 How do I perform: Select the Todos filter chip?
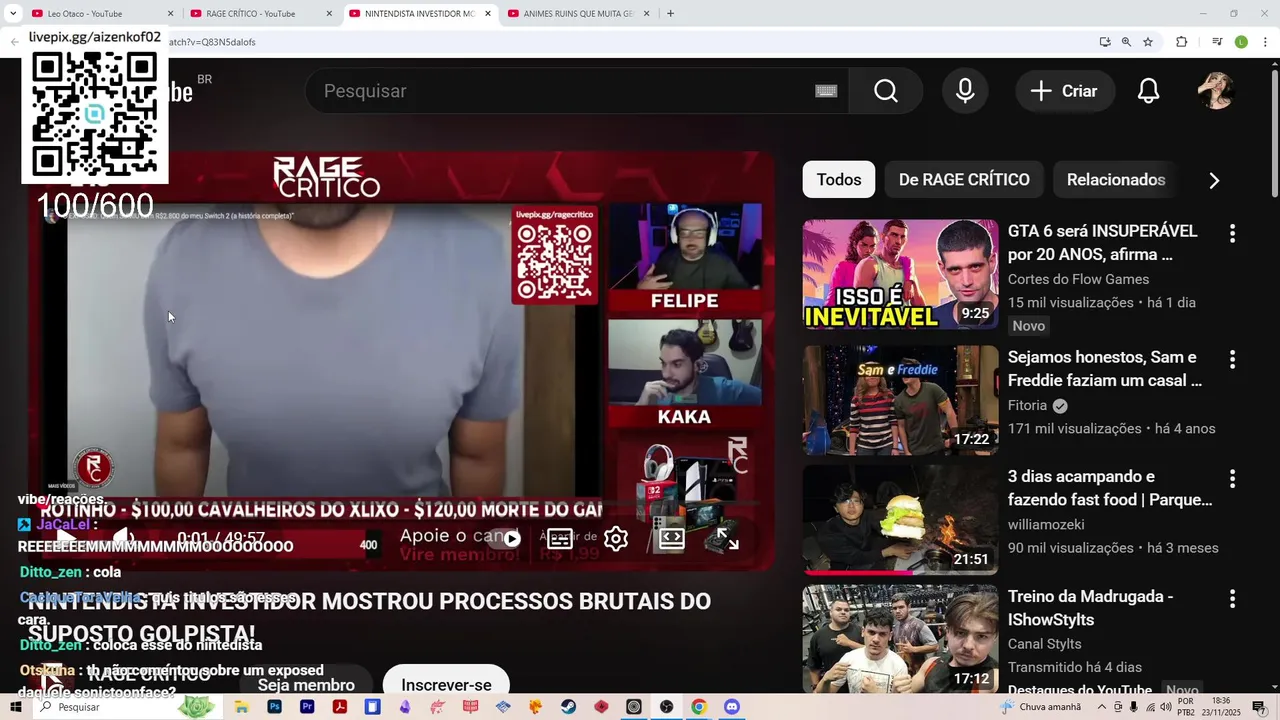(x=839, y=180)
